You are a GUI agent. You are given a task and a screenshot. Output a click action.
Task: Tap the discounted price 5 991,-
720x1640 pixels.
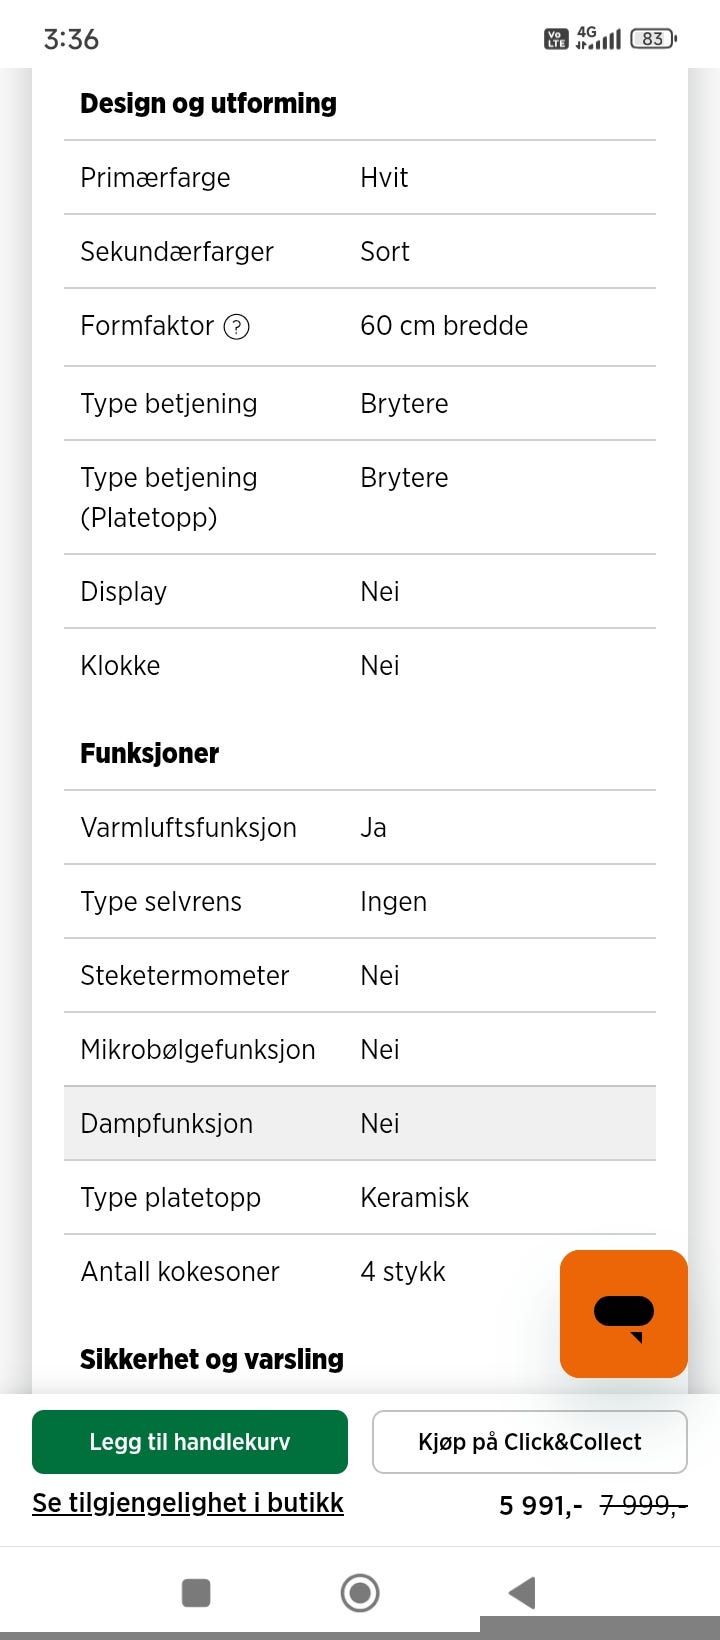pos(540,1504)
